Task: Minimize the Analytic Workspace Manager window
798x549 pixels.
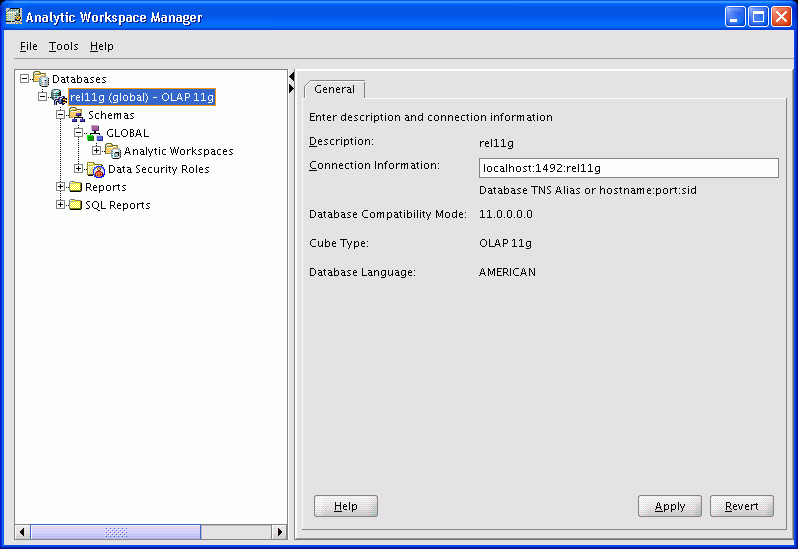Action: point(735,17)
